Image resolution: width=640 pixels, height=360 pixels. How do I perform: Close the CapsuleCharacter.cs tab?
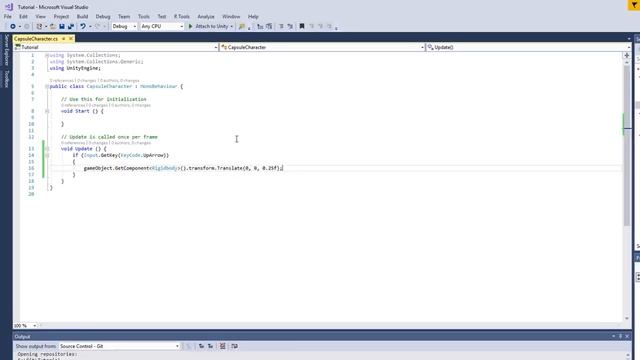coord(71,39)
